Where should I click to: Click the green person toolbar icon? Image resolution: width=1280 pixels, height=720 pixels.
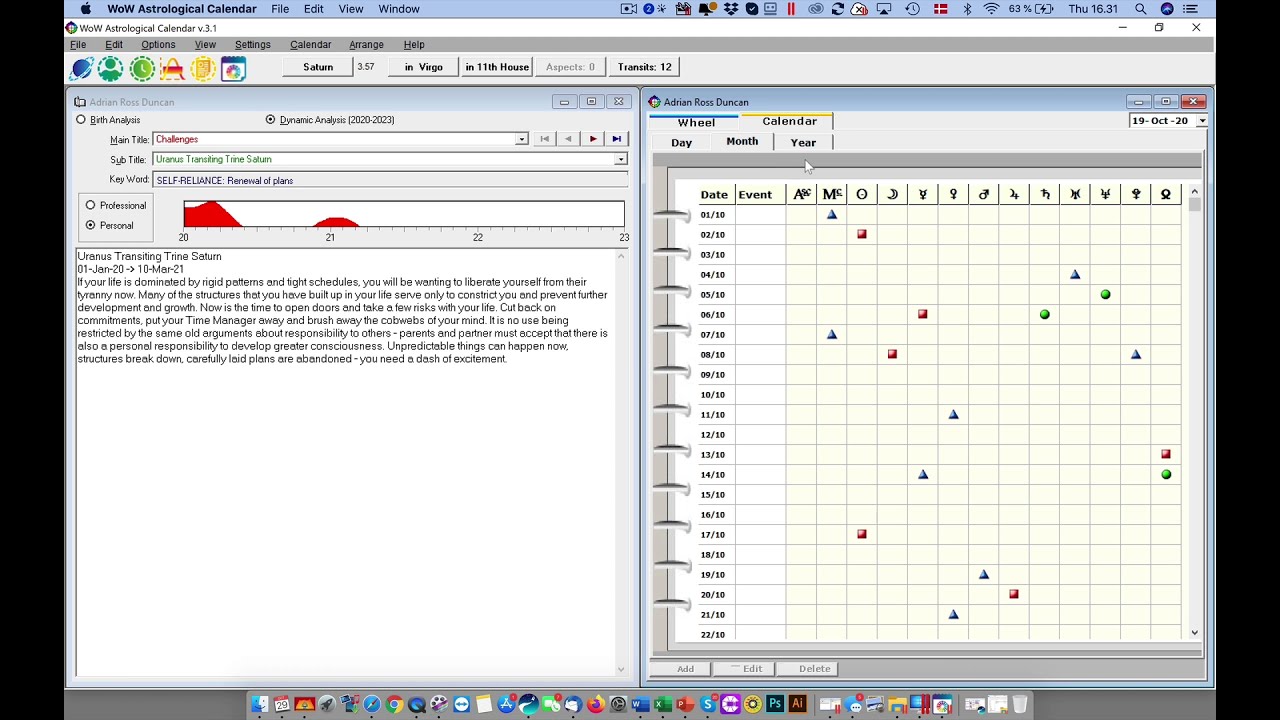tap(110, 68)
